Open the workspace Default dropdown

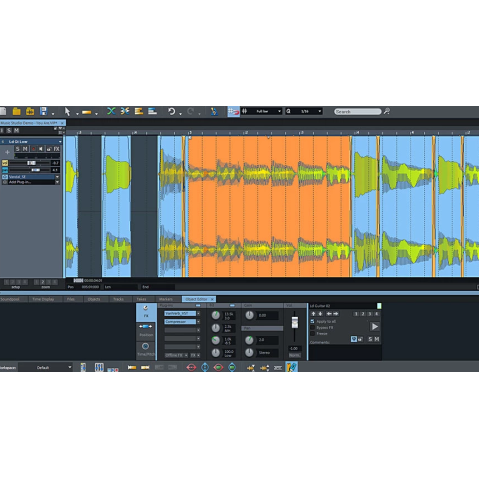point(45,367)
